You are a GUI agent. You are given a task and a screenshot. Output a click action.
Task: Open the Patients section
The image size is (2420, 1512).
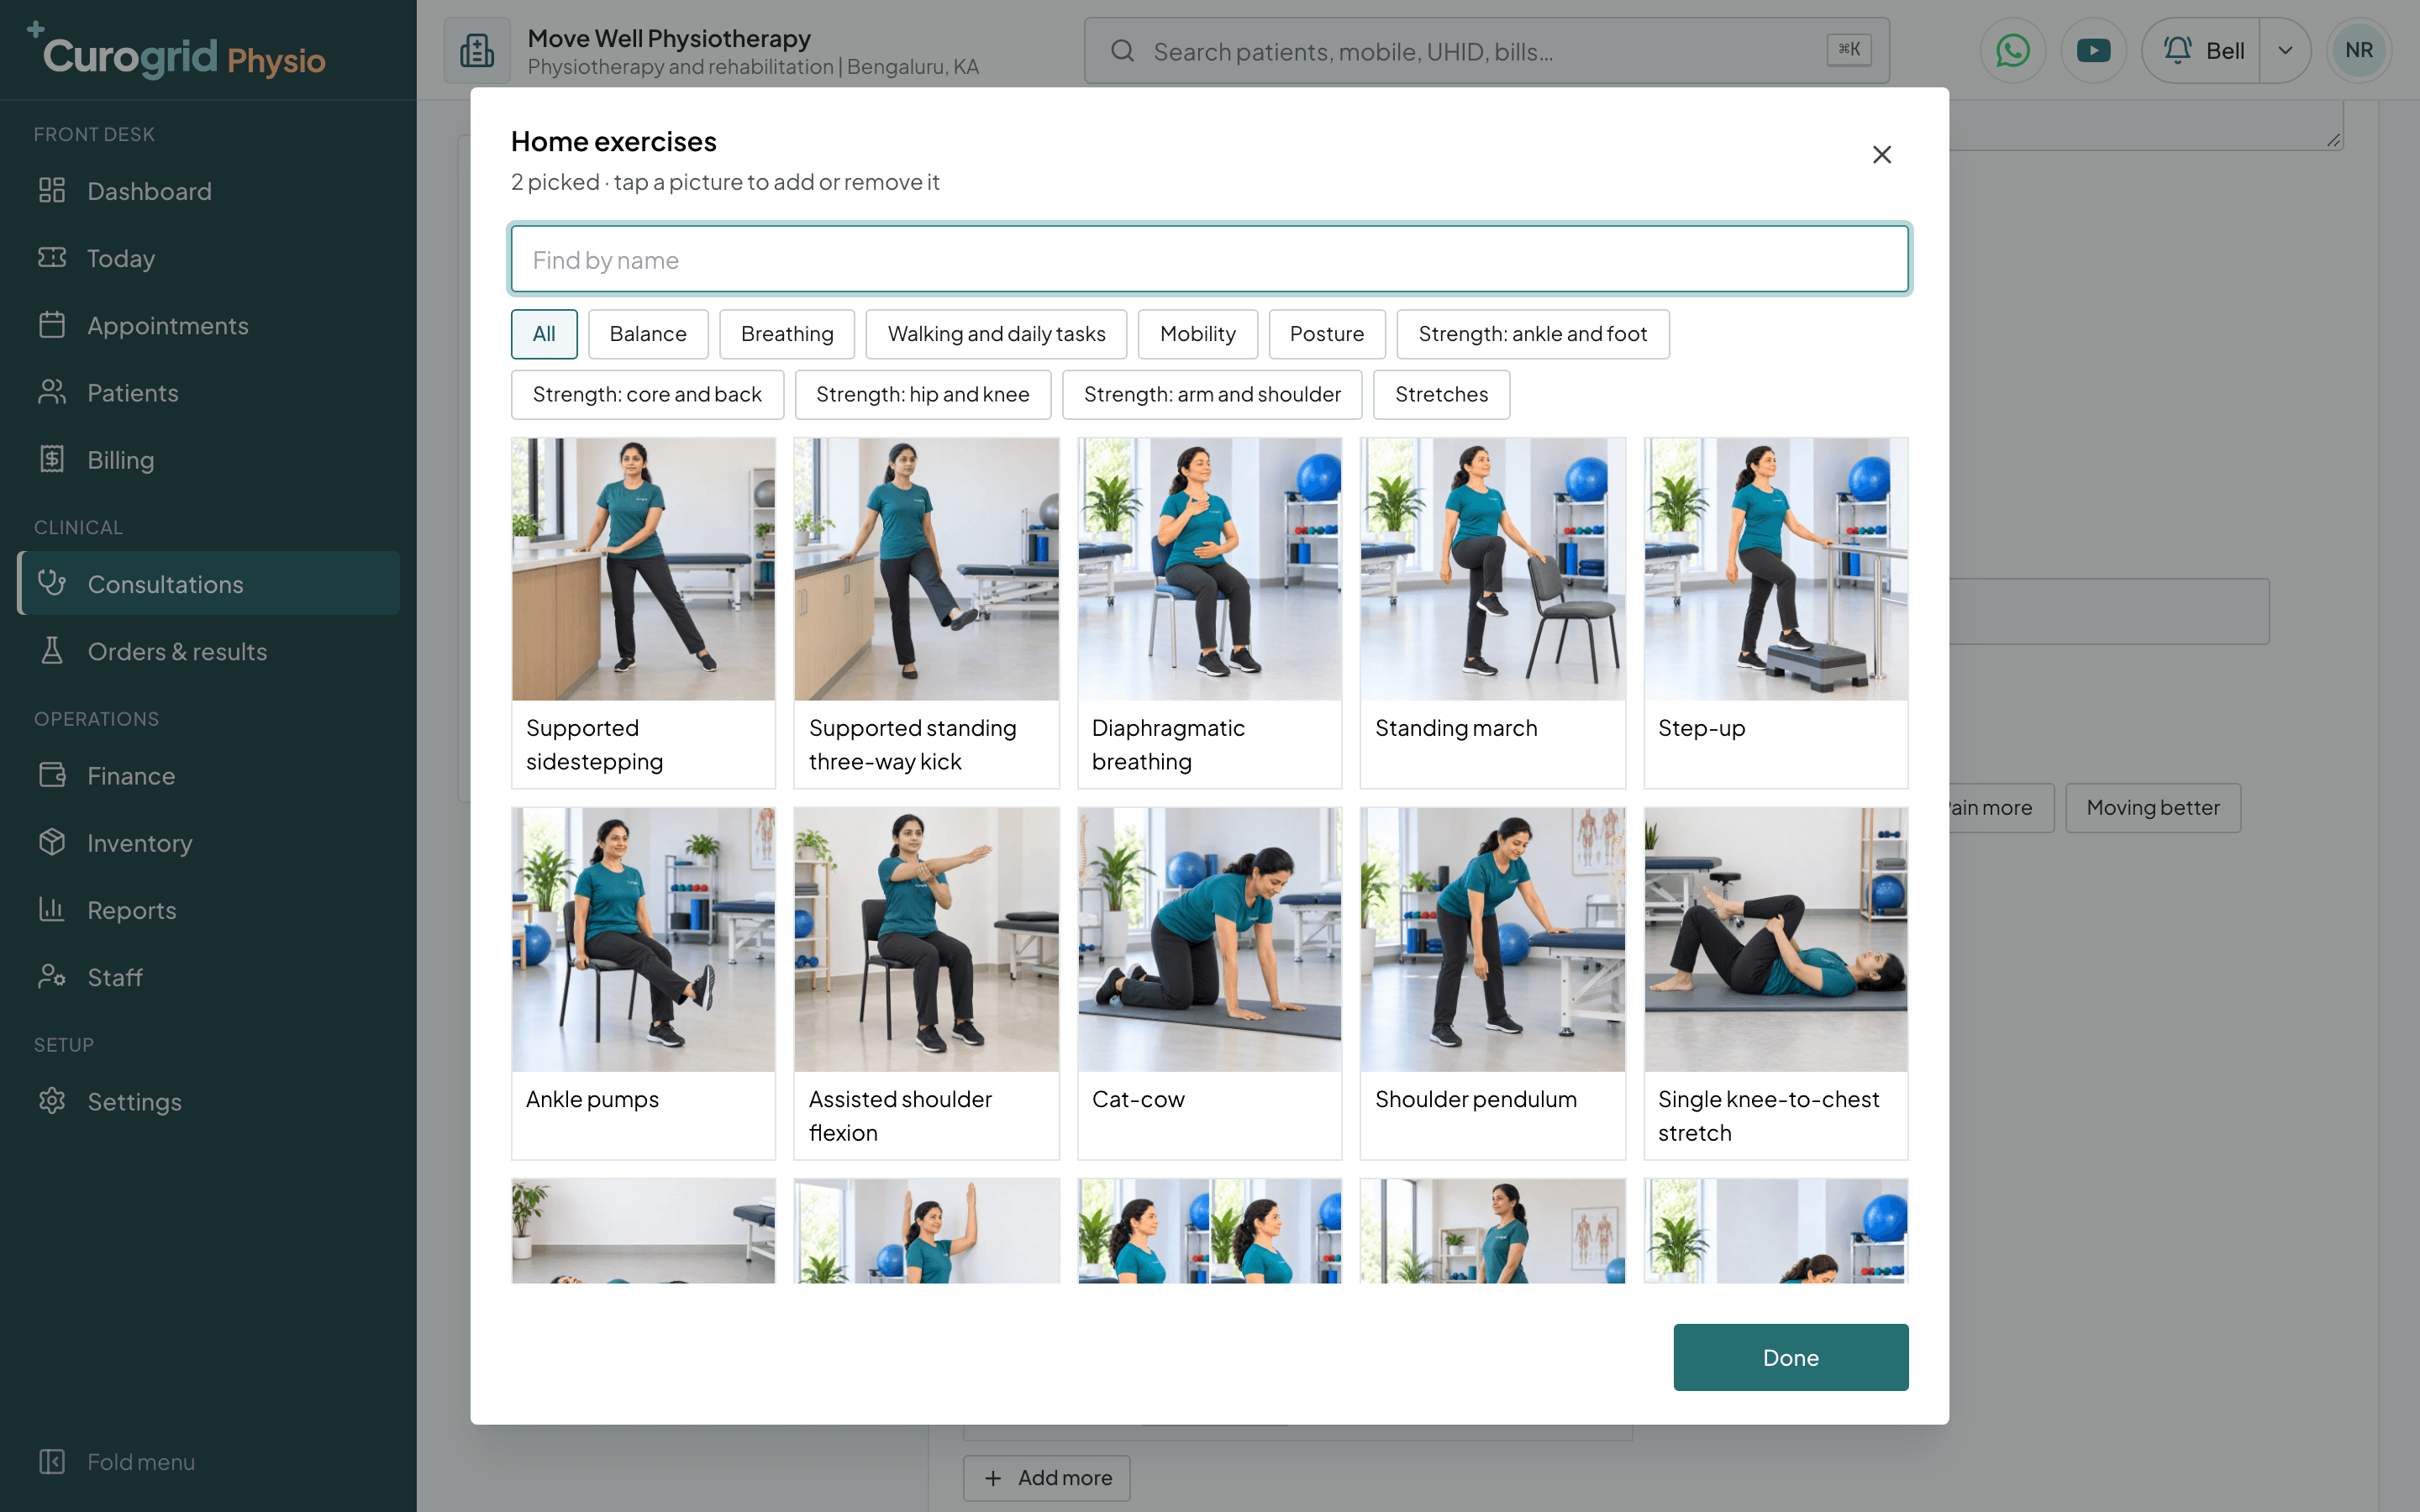(x=208, y=392)
